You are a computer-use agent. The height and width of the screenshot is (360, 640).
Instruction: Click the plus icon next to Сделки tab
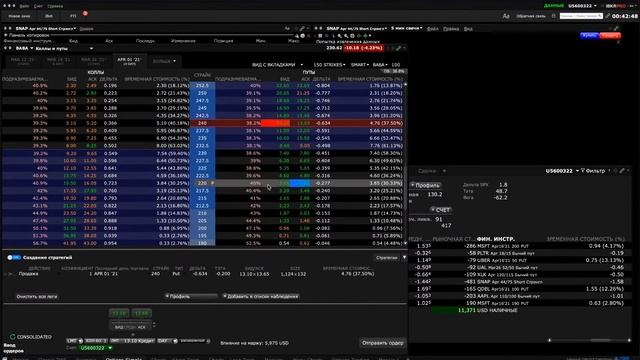[444, 171]
